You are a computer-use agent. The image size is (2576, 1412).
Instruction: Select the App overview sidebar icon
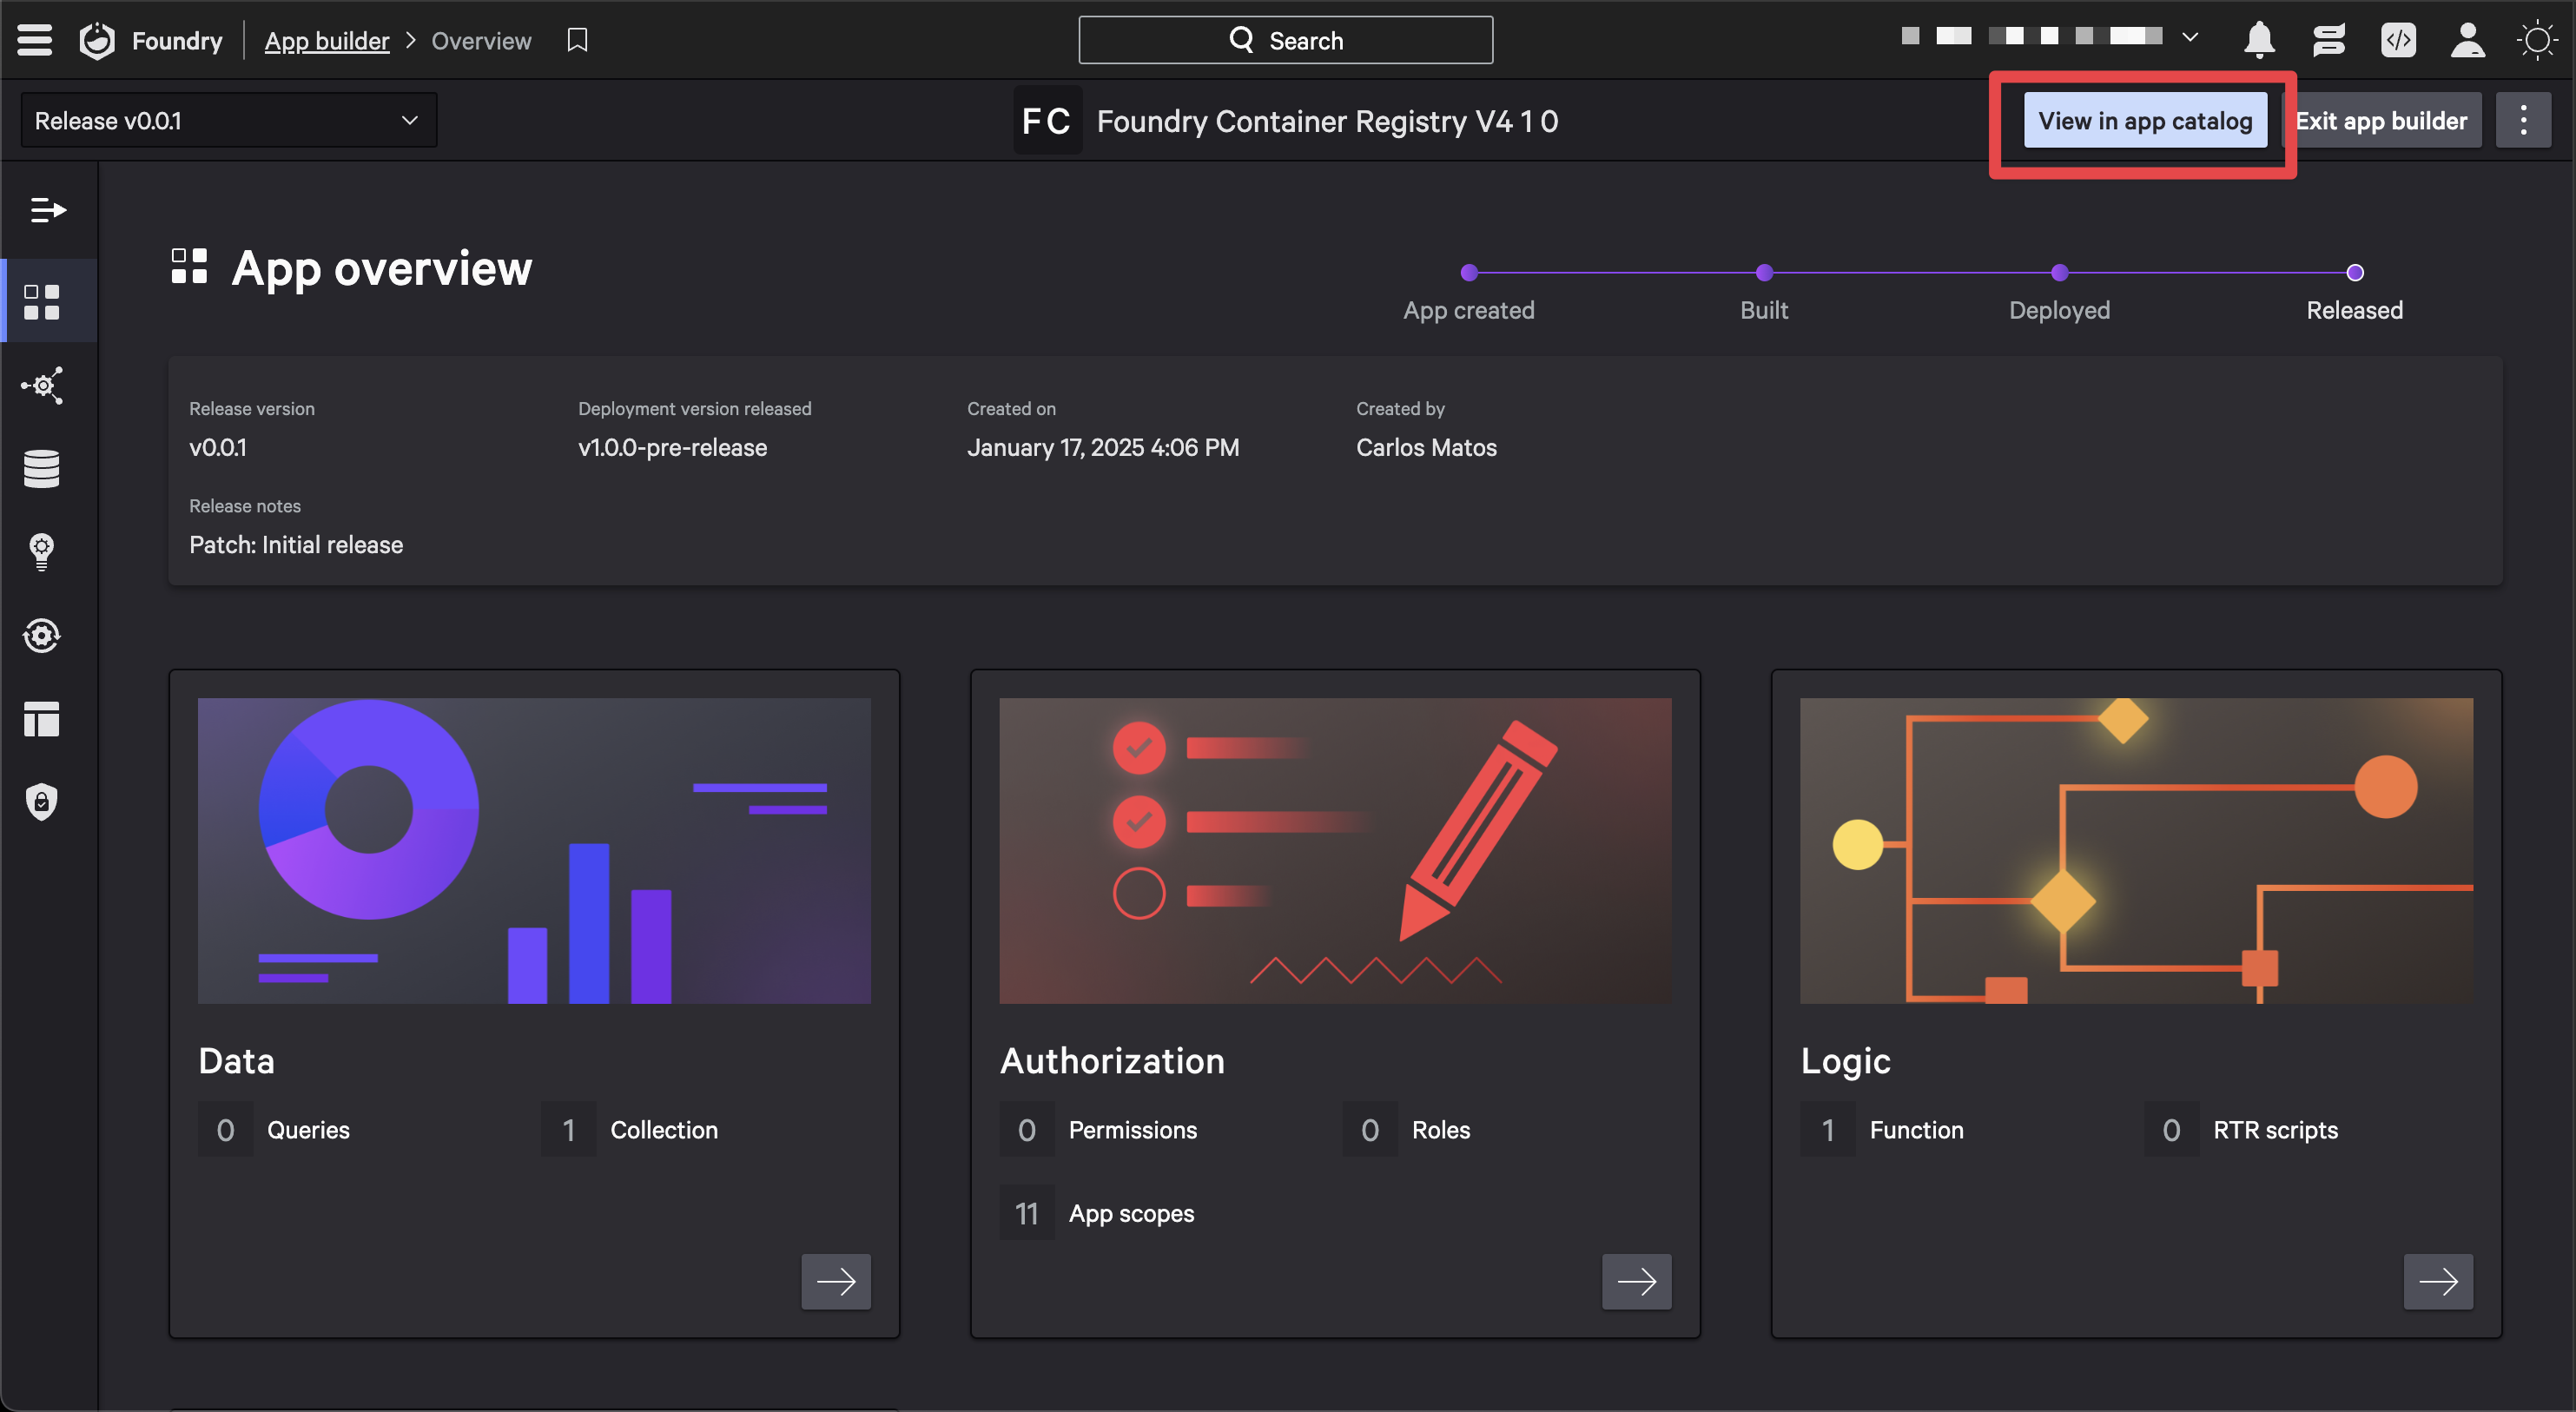click(42, 302)
